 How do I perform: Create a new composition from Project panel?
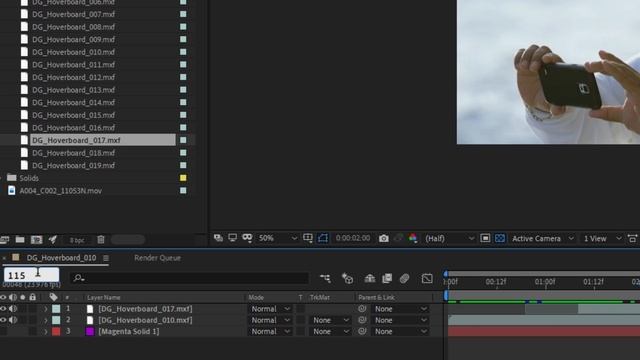[x=36, y=240]
